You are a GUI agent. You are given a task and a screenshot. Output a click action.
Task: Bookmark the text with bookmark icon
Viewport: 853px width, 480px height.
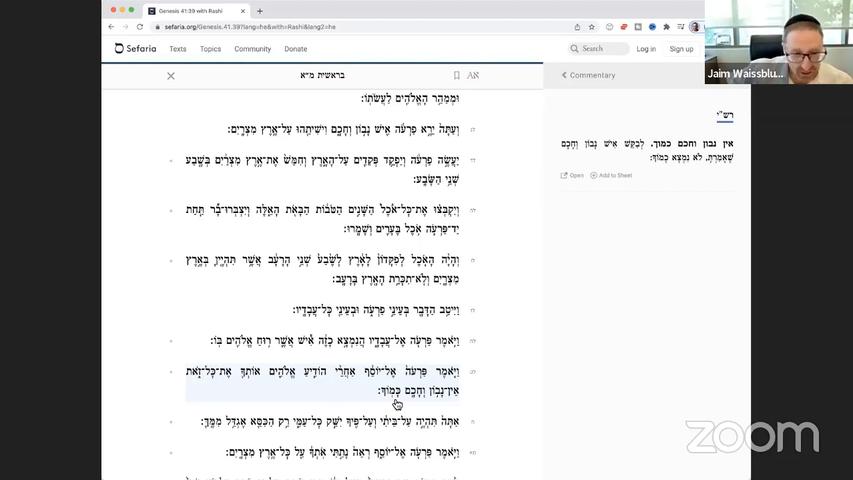click(x=456, y=75)
